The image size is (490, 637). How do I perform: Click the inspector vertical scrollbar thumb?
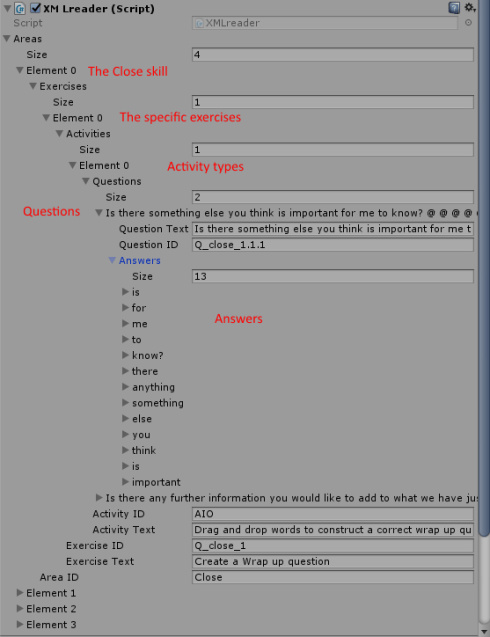[x=483, y=268]
